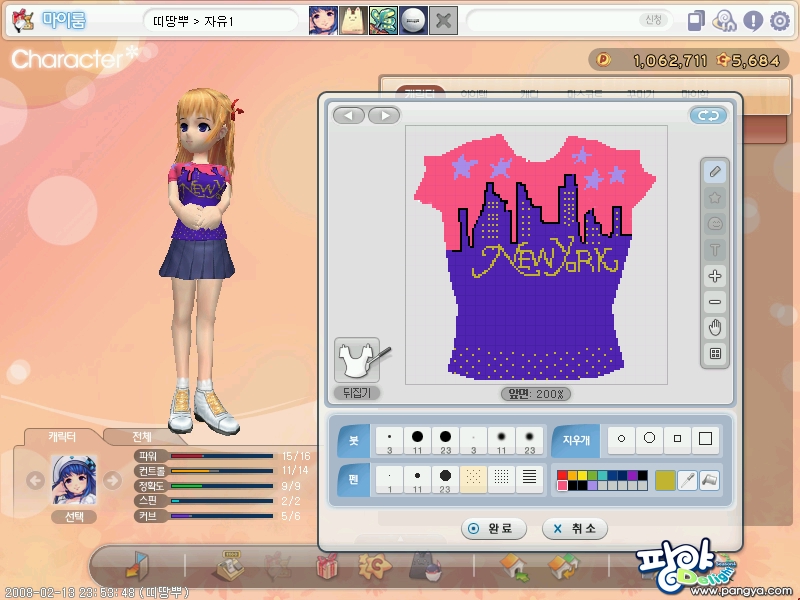Viewport: 800px width, 600px height.
Task: Click the house with green arrow icon
Action: click(514, 567)
